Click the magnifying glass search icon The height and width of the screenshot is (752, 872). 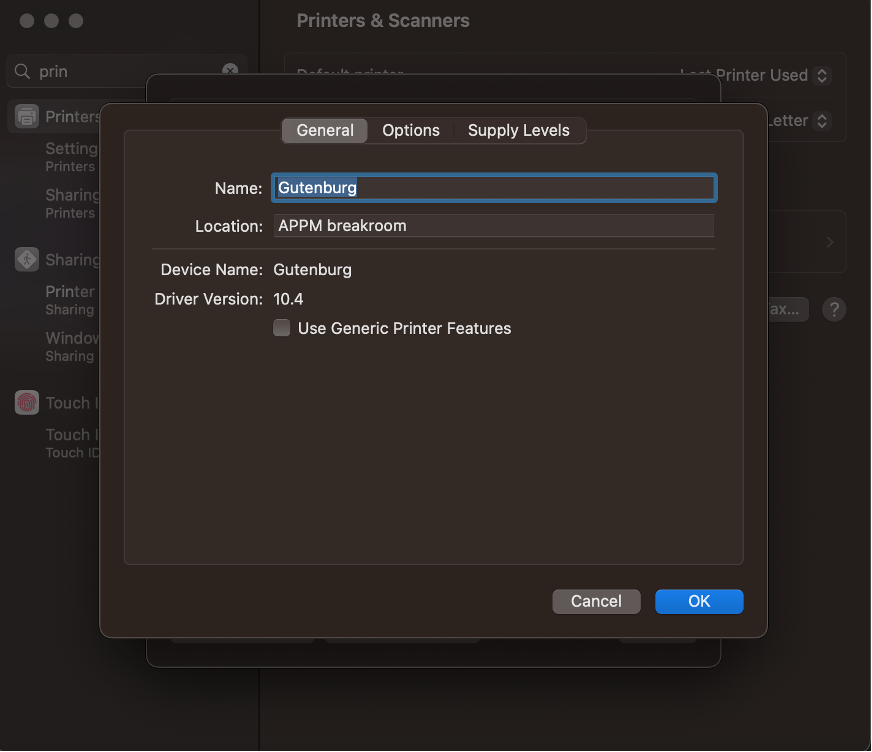[22, 71]
